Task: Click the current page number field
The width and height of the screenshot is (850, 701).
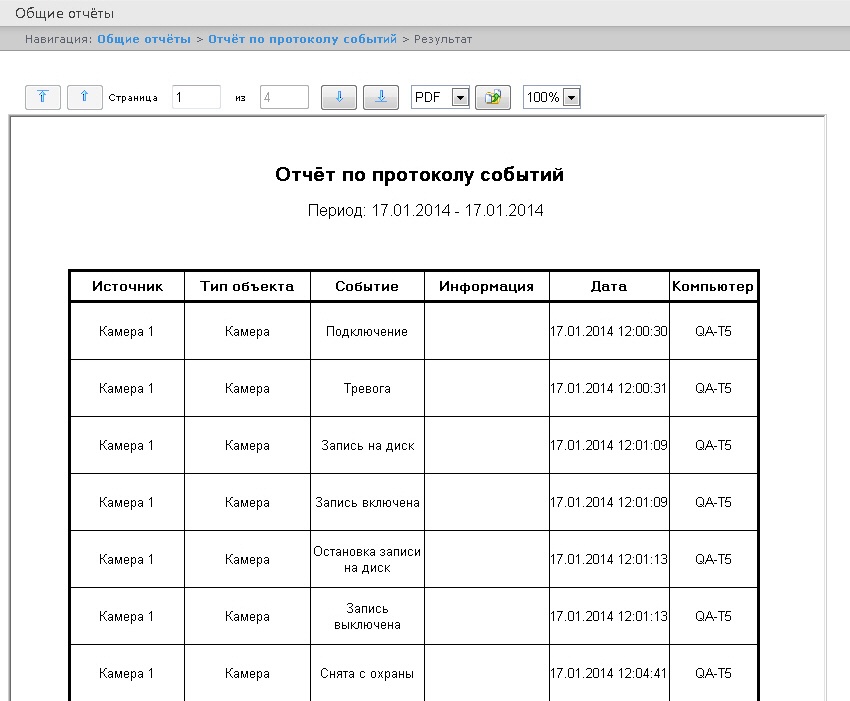Action: [x=195, y=97]
